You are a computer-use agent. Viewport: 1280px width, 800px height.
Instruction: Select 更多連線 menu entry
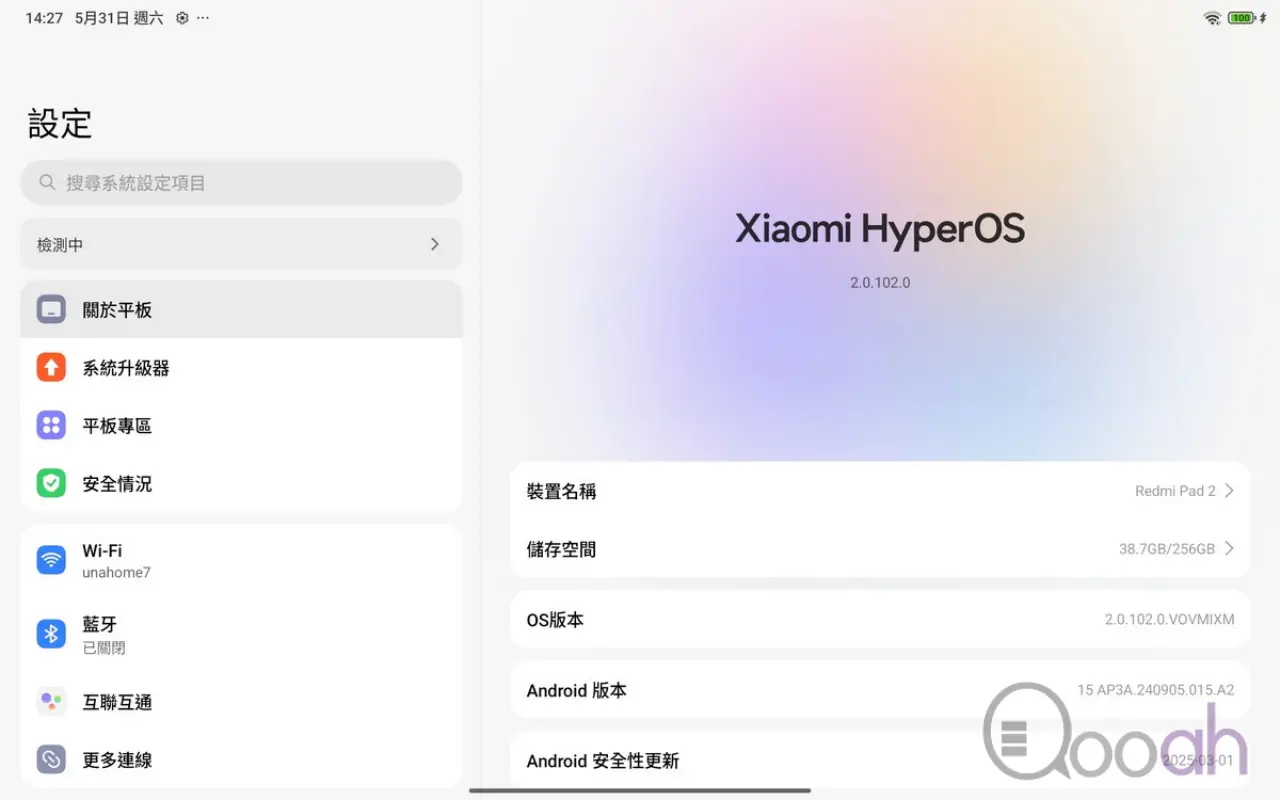click(241, 760)
